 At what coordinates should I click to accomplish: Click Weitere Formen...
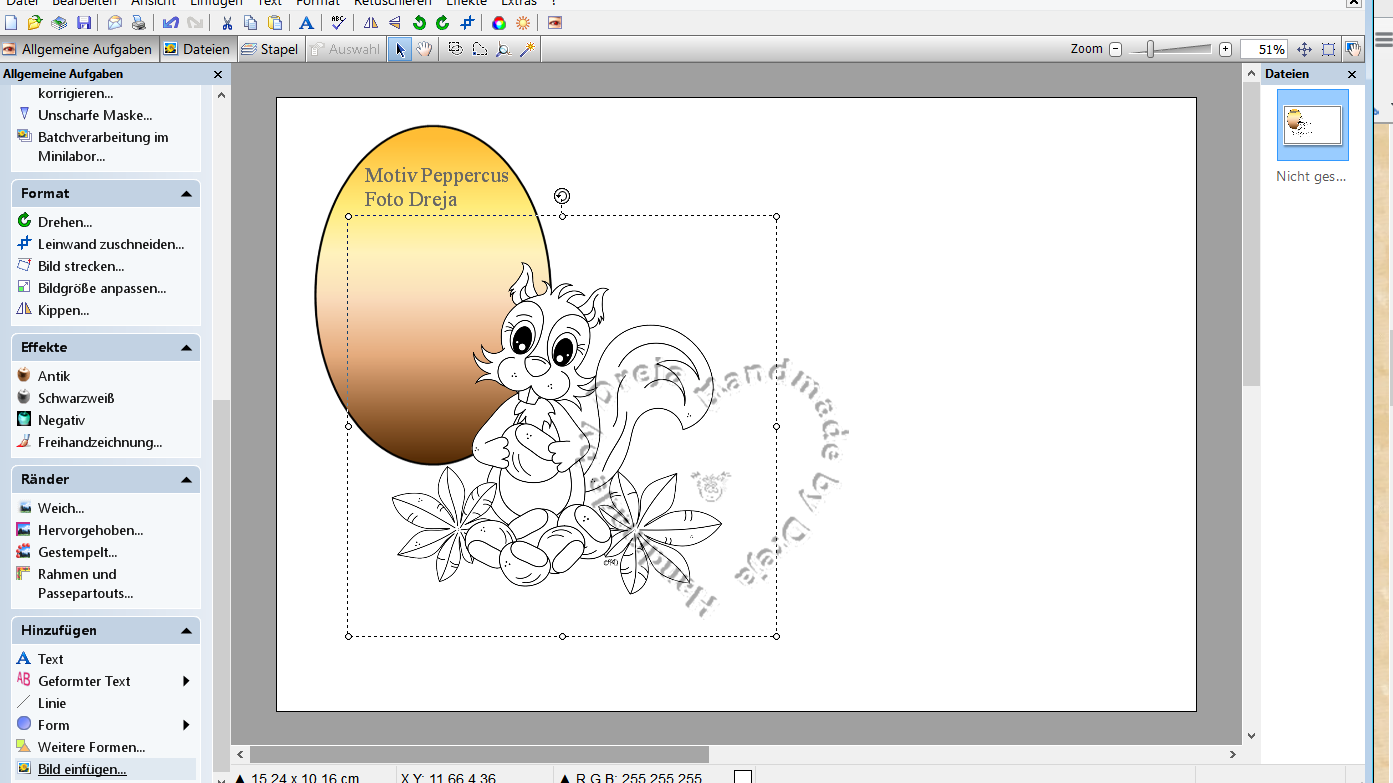pos(92,747)
